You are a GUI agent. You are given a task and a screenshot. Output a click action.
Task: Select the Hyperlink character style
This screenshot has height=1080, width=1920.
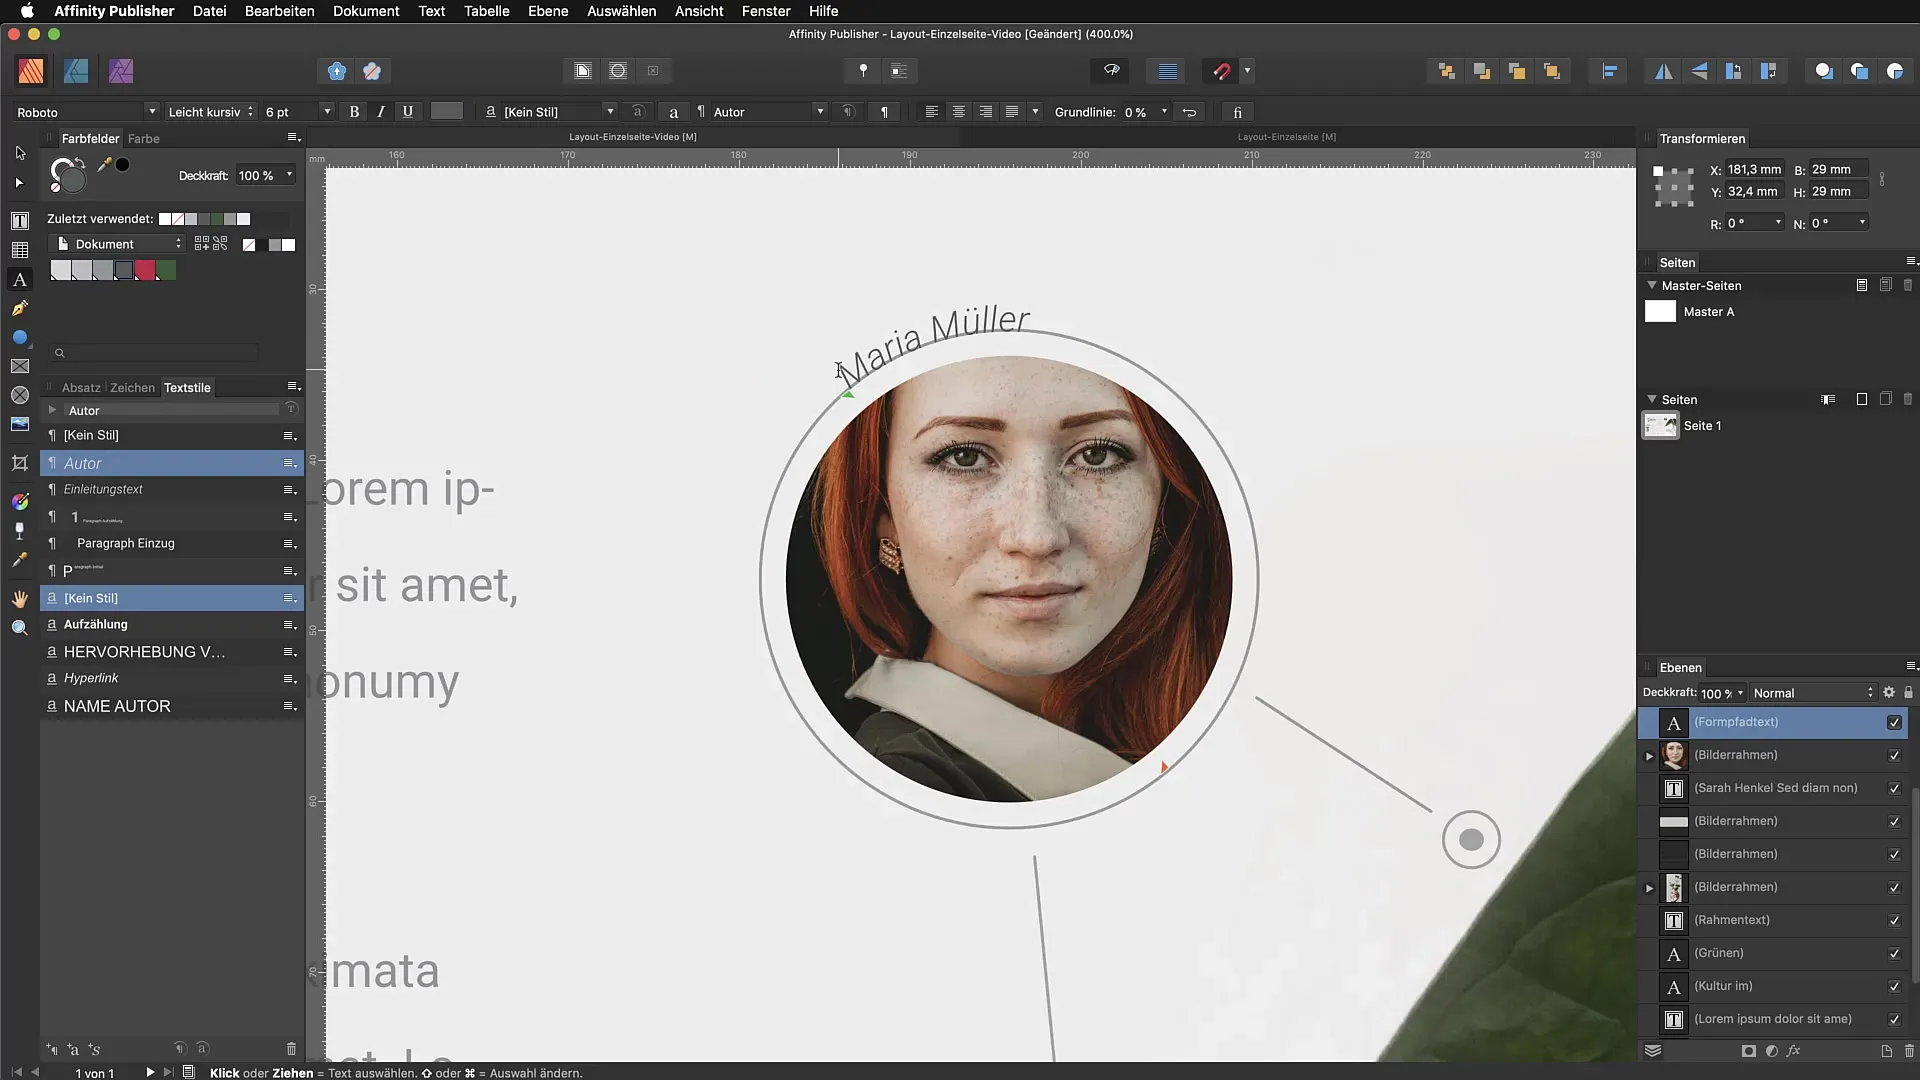click(172, 678)
